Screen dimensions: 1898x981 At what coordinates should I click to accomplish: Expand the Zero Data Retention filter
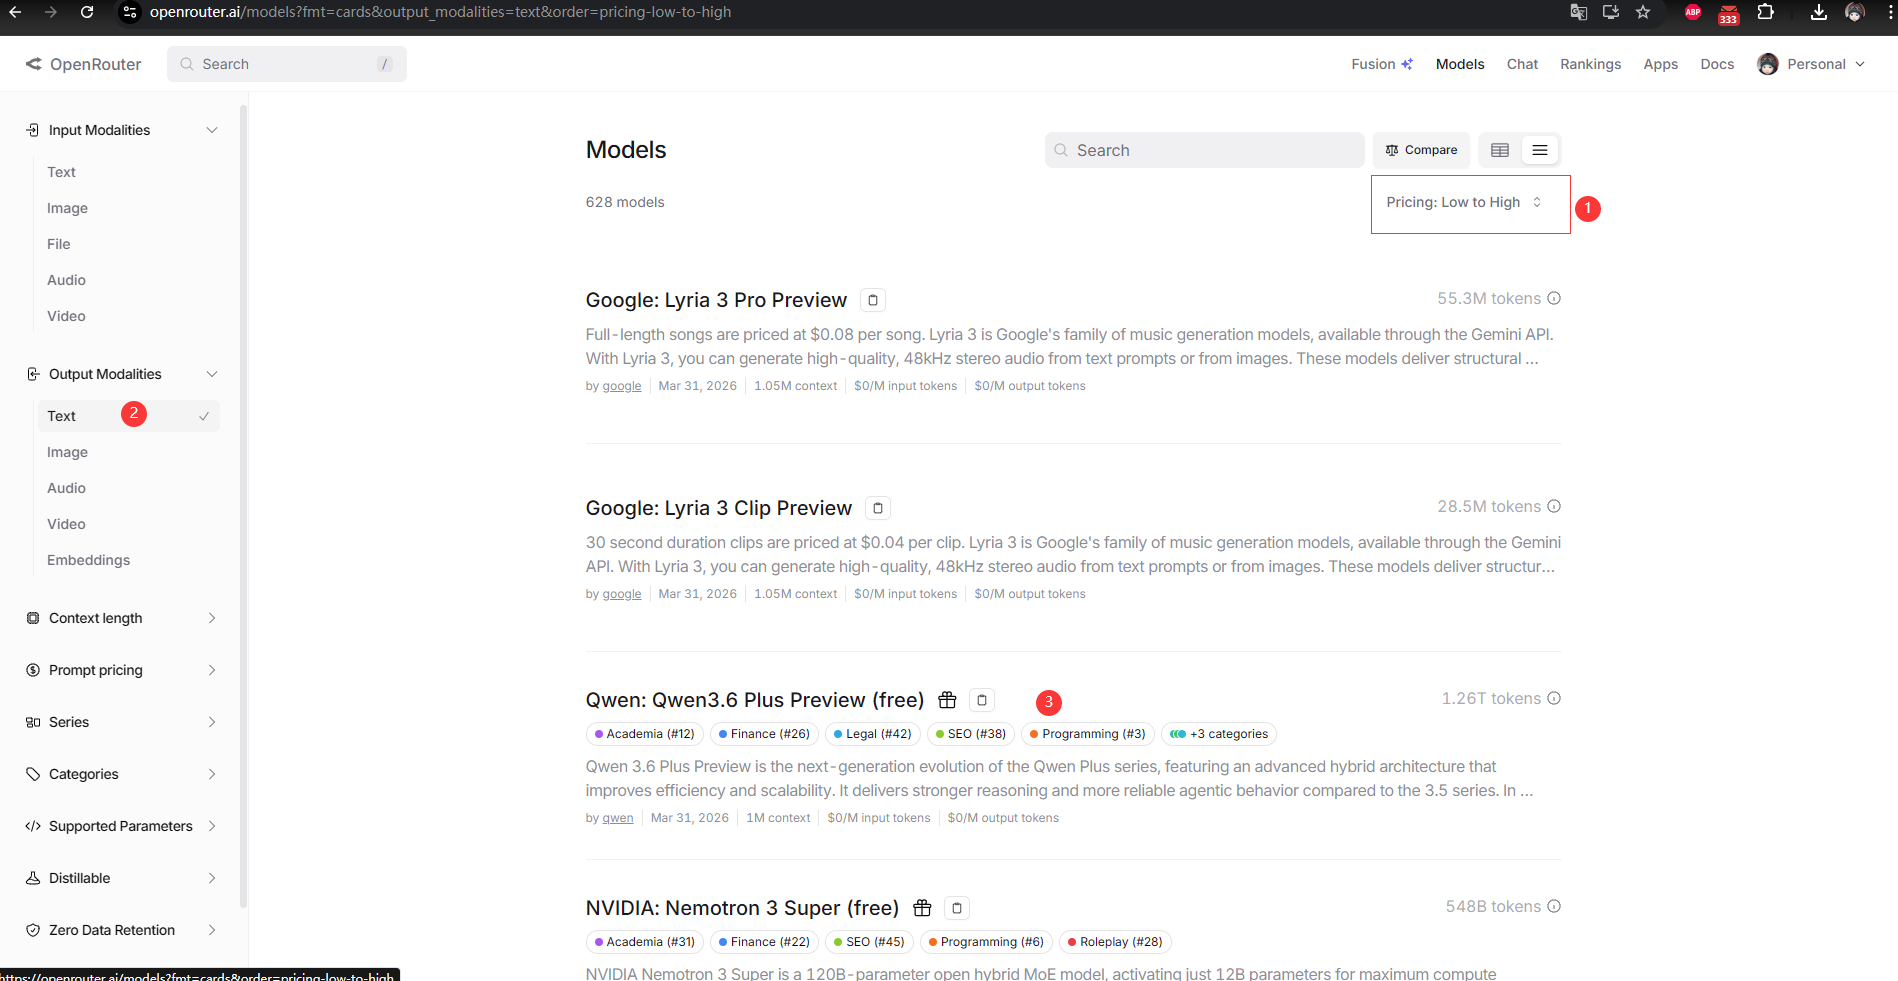click(121, 930)
